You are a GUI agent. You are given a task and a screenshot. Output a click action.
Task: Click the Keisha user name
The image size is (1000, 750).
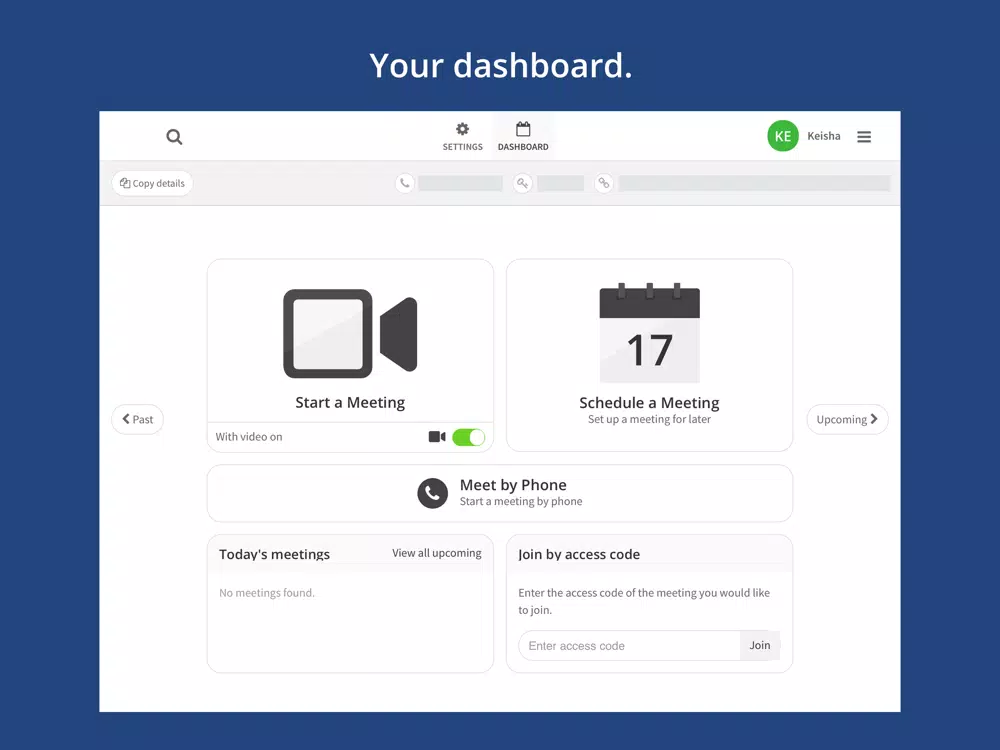click(823, 136)
